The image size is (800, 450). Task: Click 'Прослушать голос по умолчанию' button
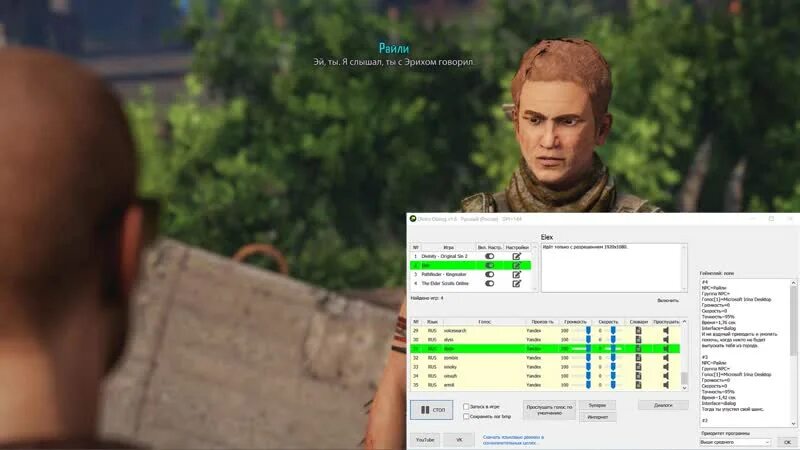pos(549,410)
